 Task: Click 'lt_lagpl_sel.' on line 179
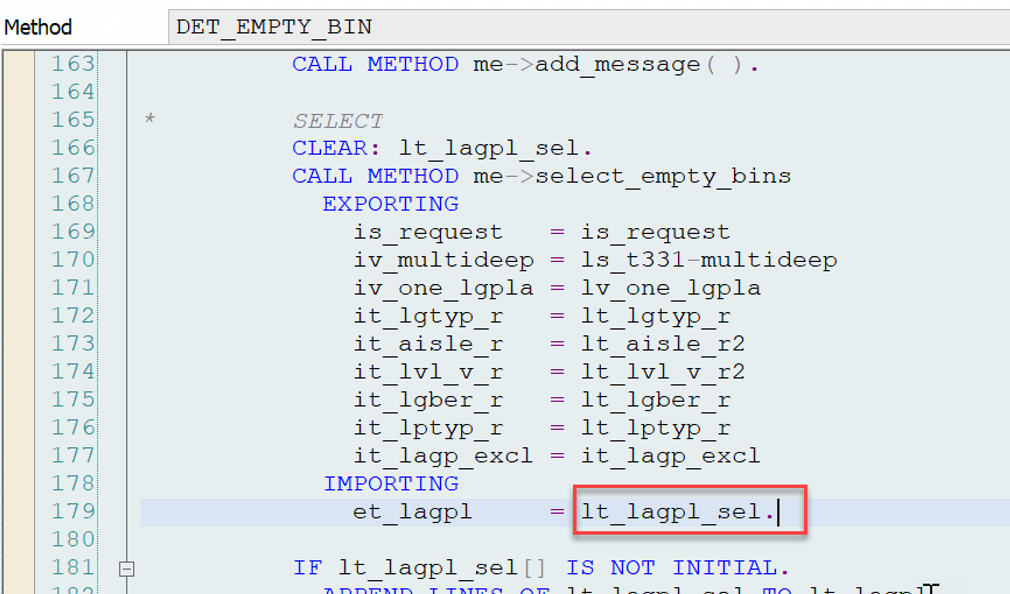click(678, 512)
